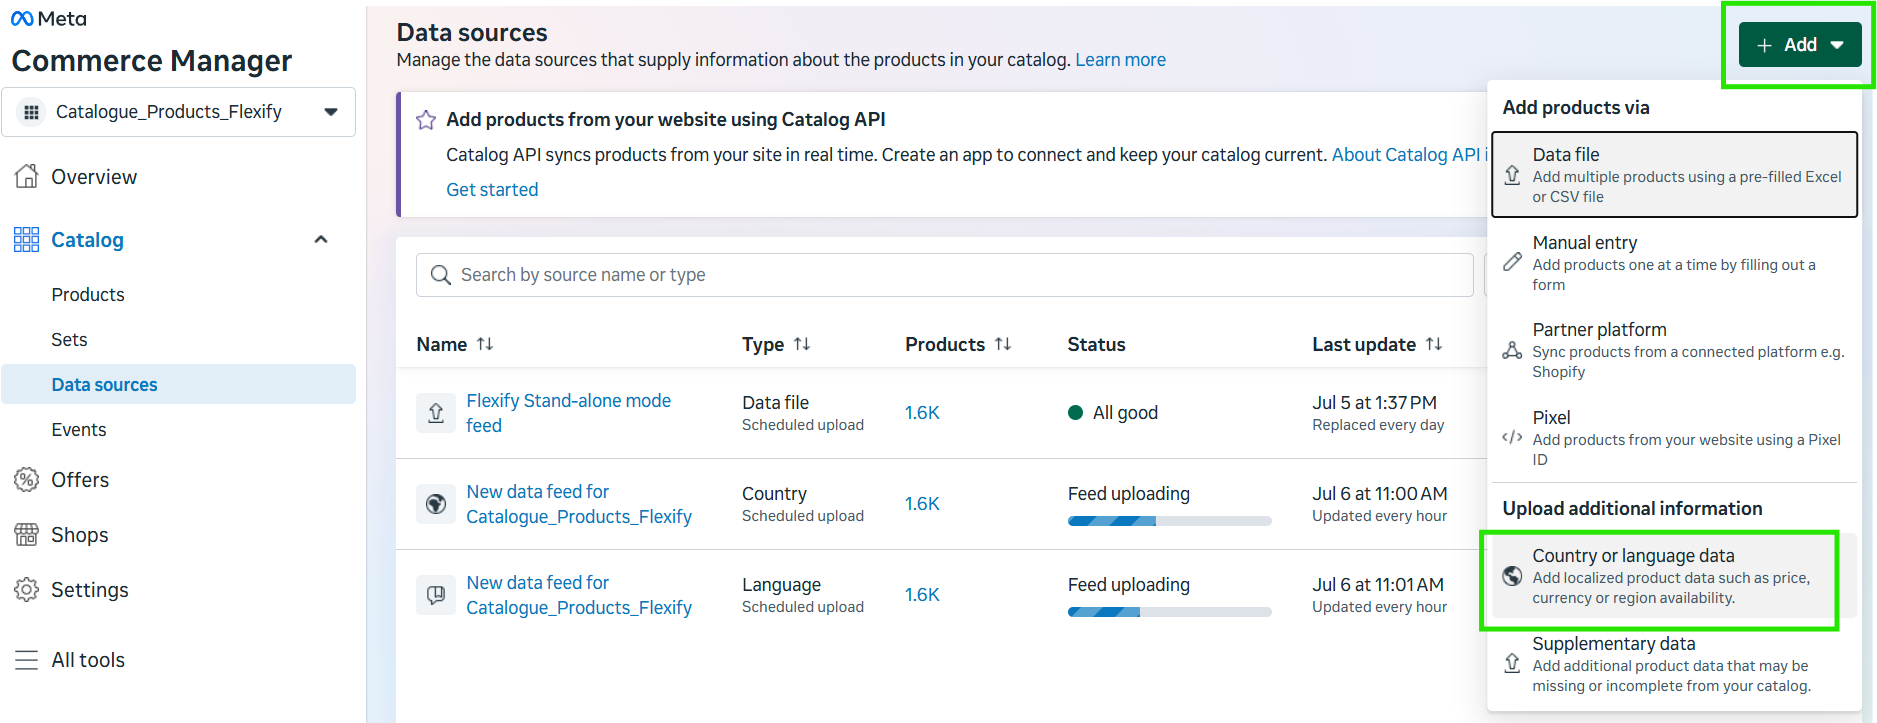Screen dimensions: 1877x723
Task: Collapse the Catalog section chevron
Action: click(x=321, y=239)
